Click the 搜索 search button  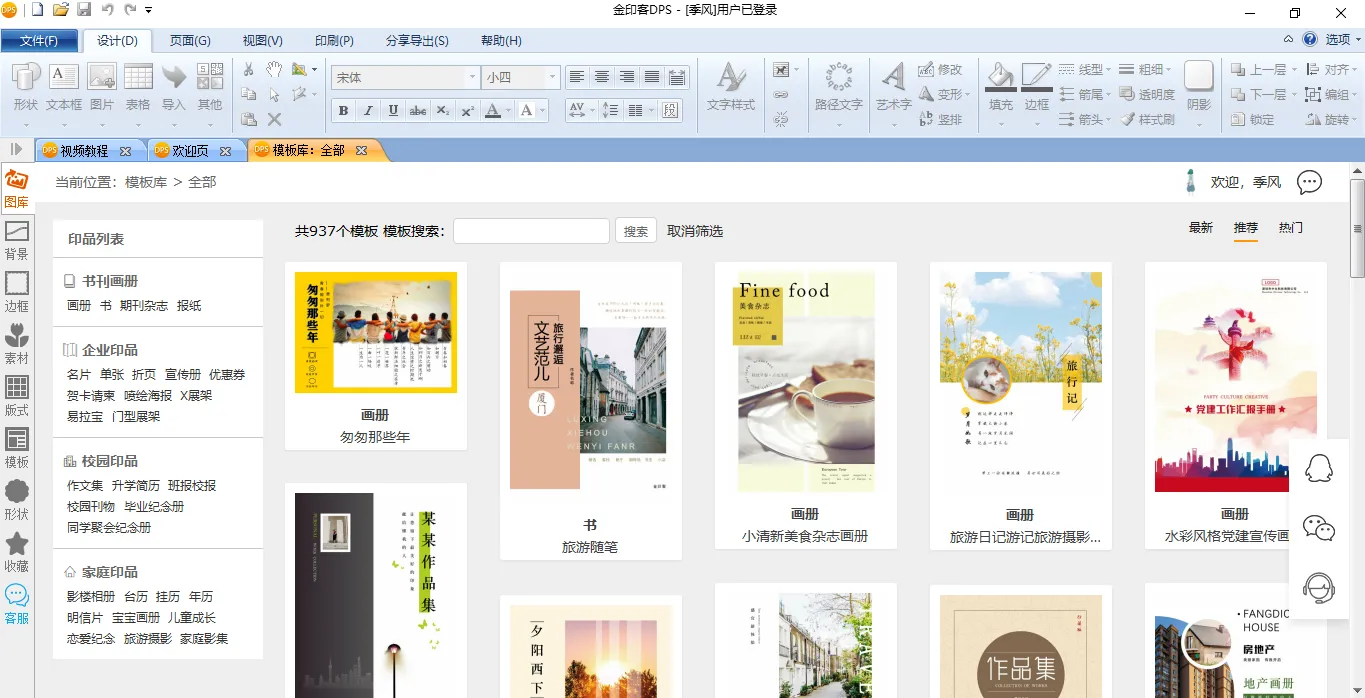[x=635, y=231]
